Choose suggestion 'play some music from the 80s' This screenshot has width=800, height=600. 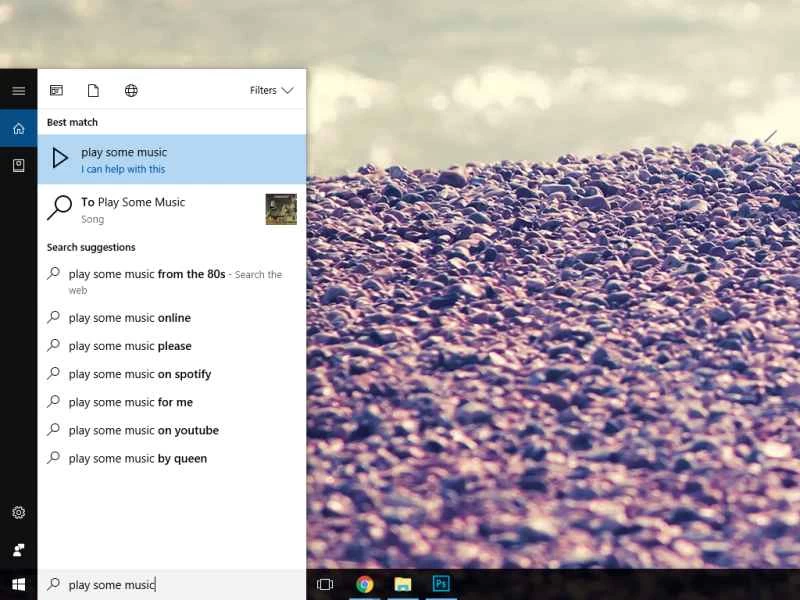pos(147,274)
